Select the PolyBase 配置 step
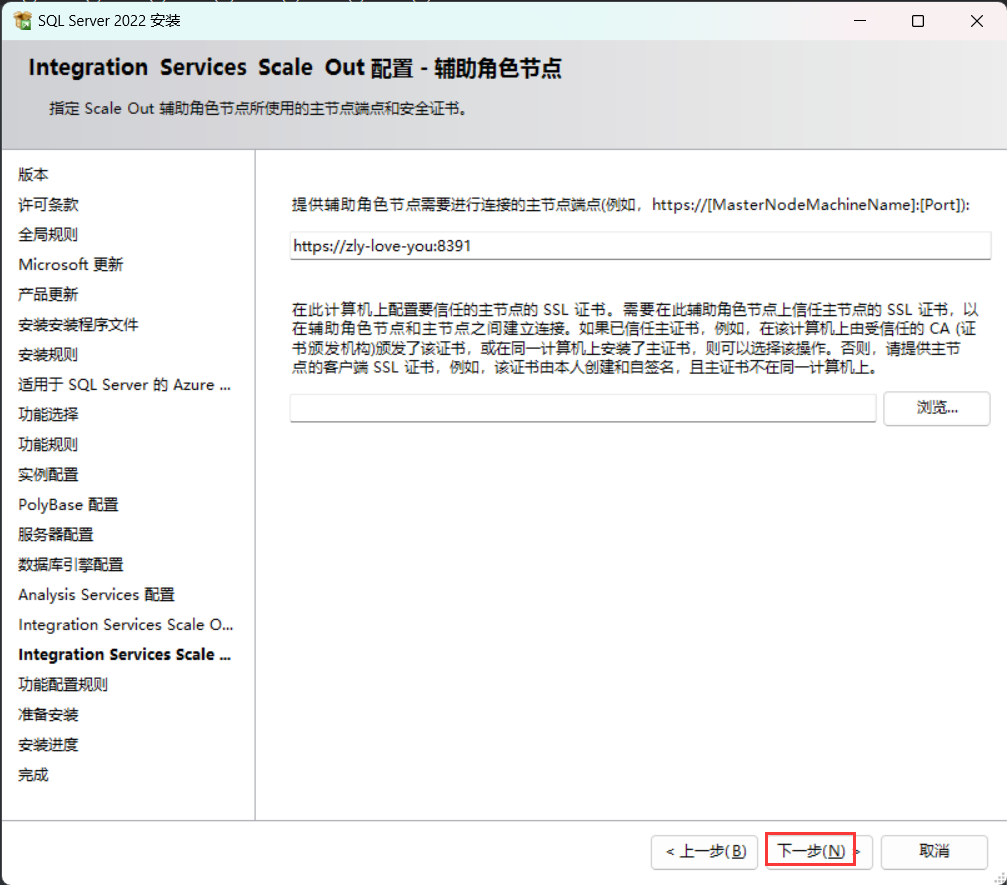 pos(68,505)
